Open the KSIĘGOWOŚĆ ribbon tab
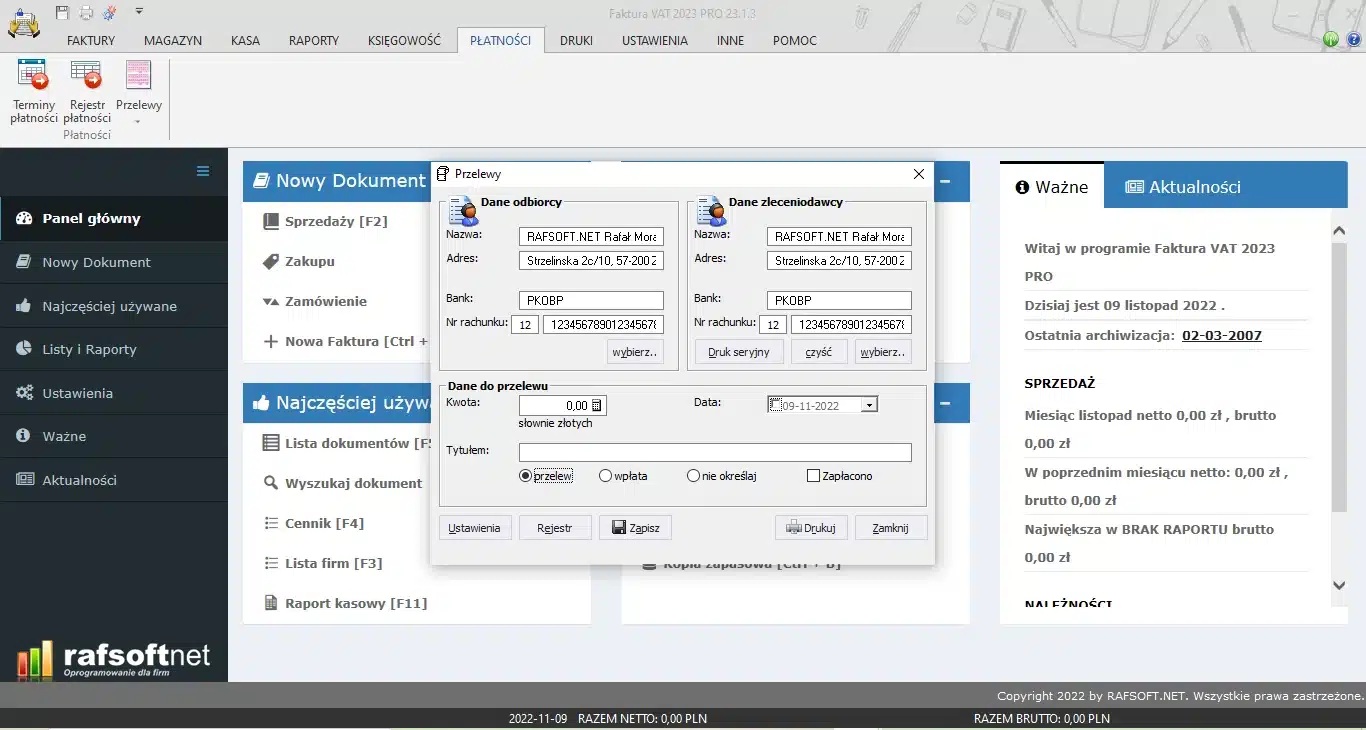The image size is (1366, 730). [x=404, y=41]
